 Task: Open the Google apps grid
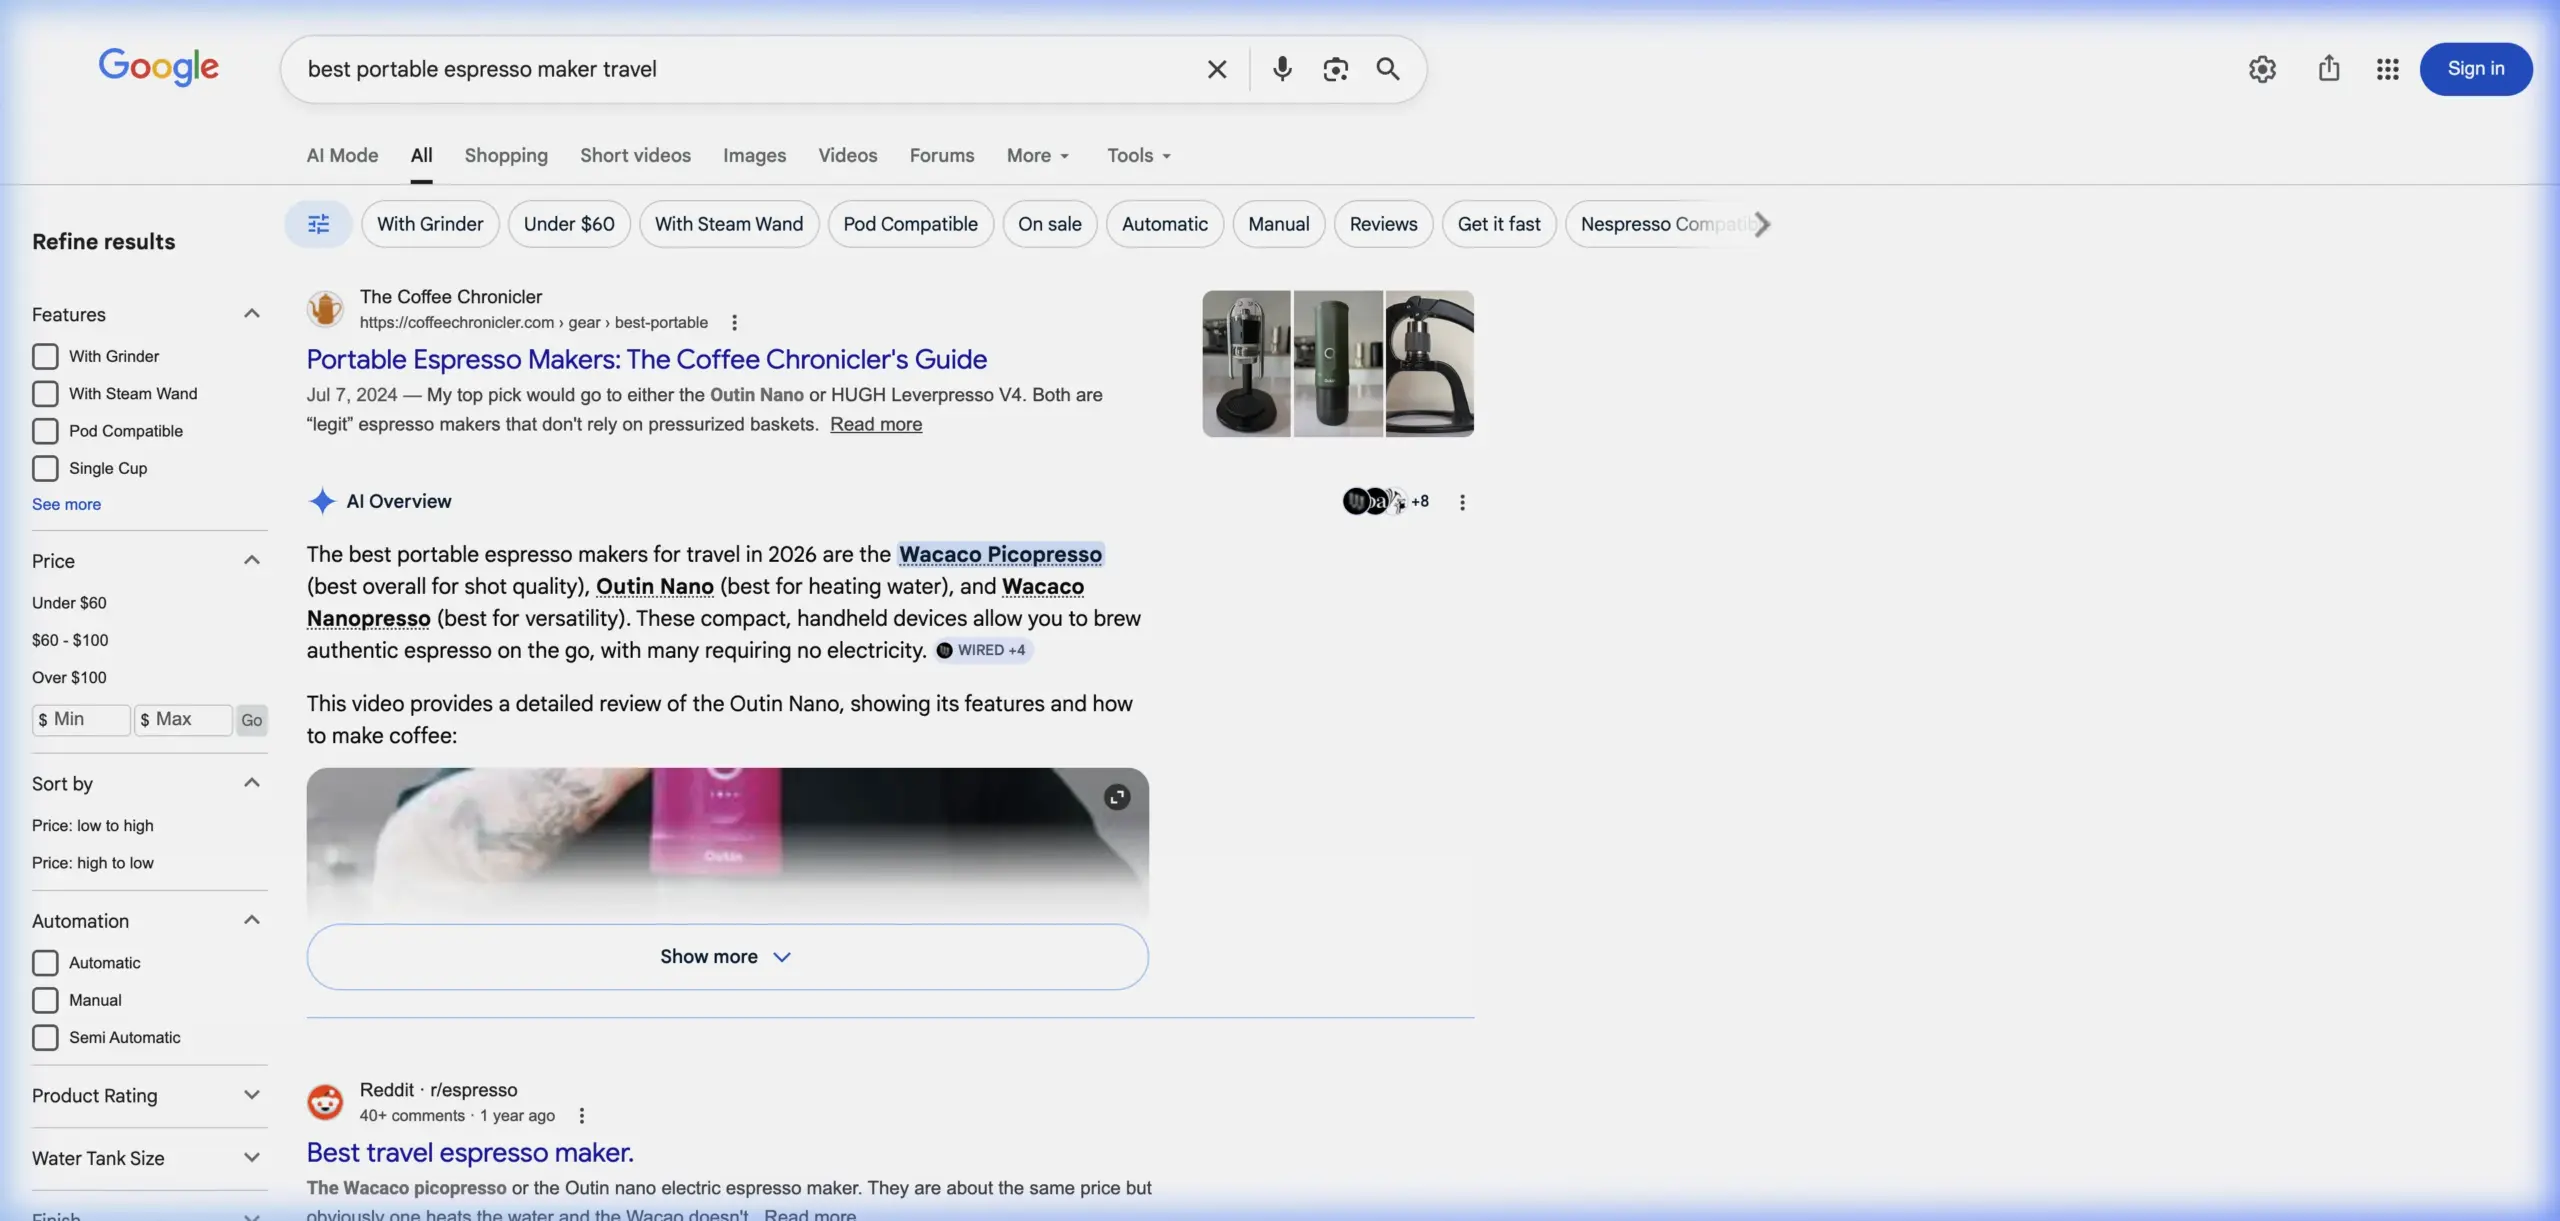(2388, 68)
